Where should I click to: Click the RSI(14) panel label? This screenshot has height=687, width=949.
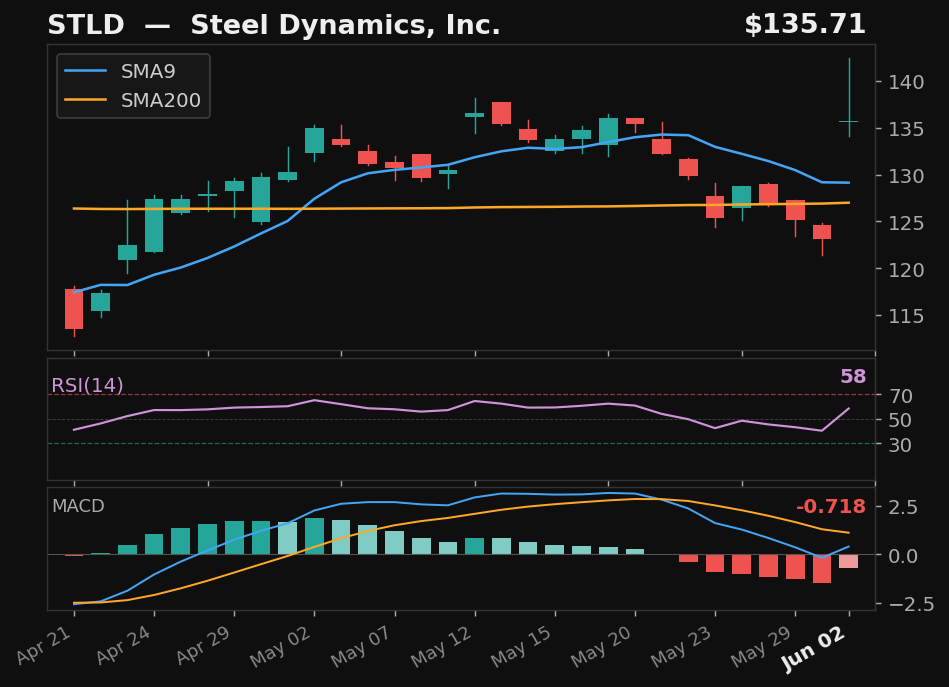(x=87, y=385)
